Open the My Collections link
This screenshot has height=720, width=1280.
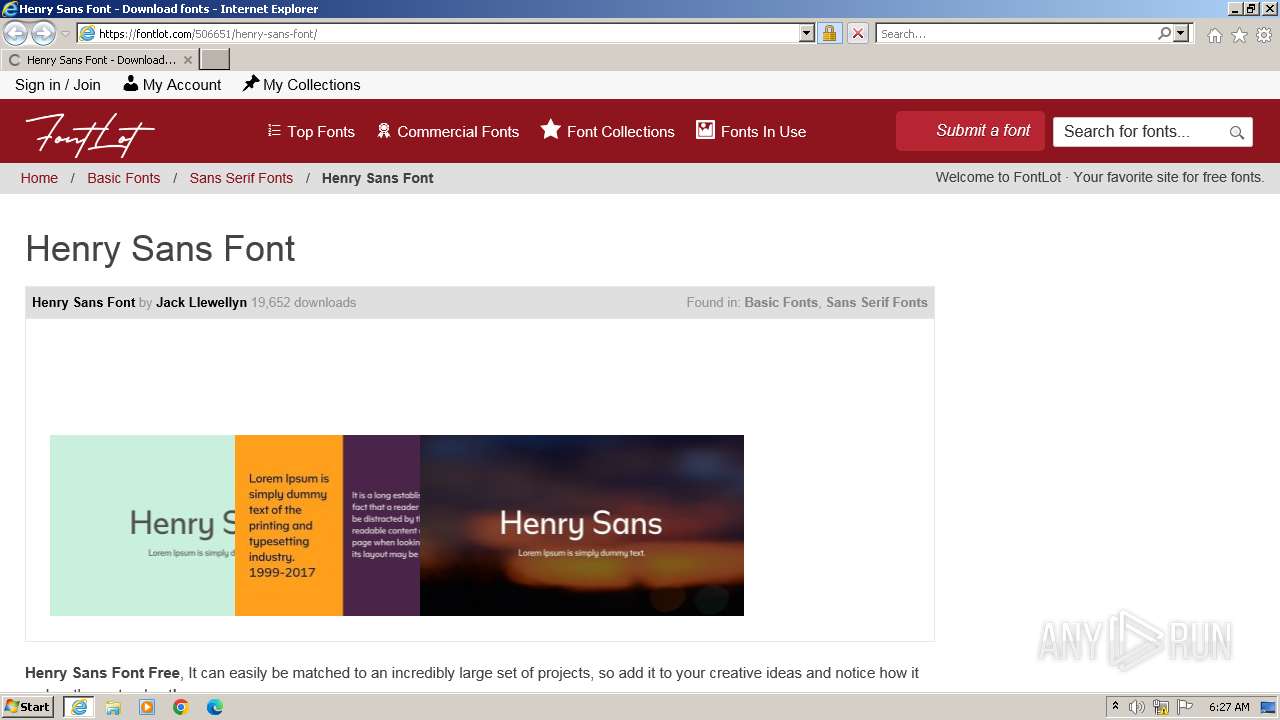311,85
